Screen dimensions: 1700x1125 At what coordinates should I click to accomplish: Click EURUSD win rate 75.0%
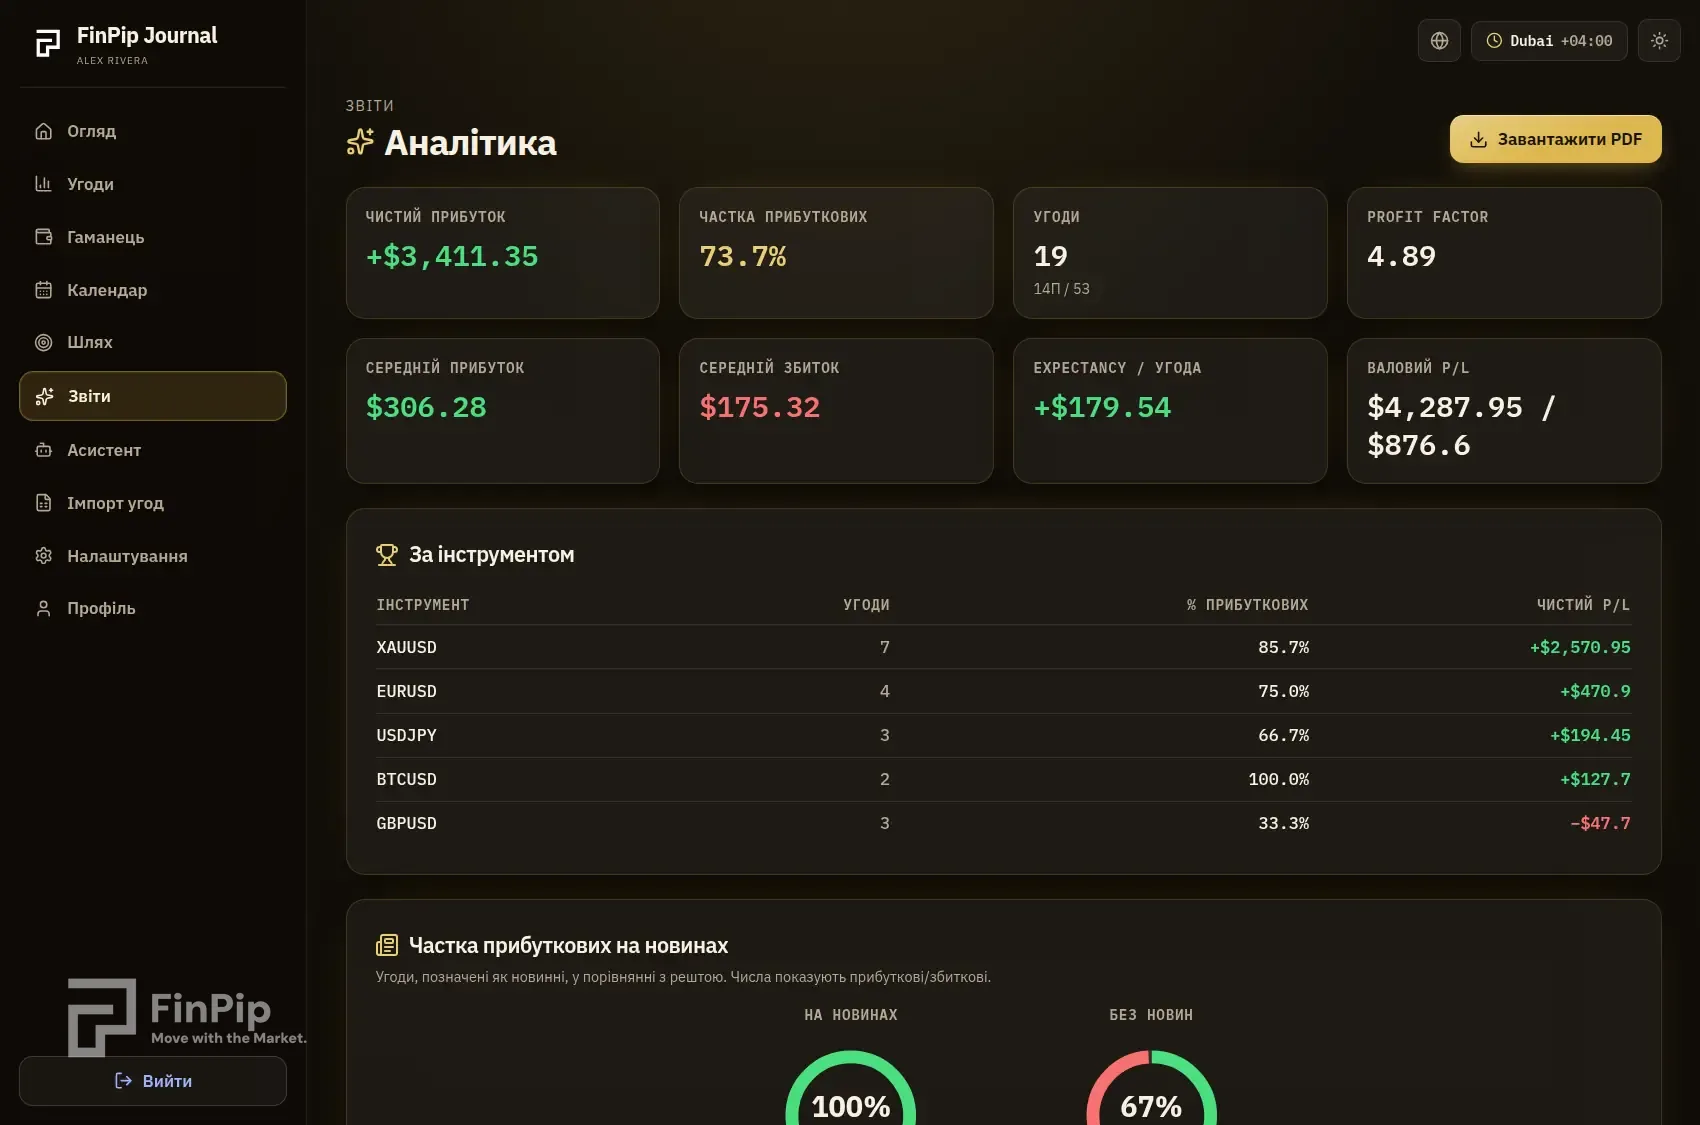click(1283, 691)
